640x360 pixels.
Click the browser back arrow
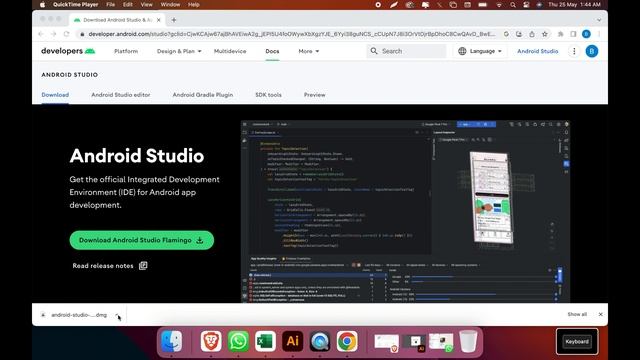click(x=41, y=34)
